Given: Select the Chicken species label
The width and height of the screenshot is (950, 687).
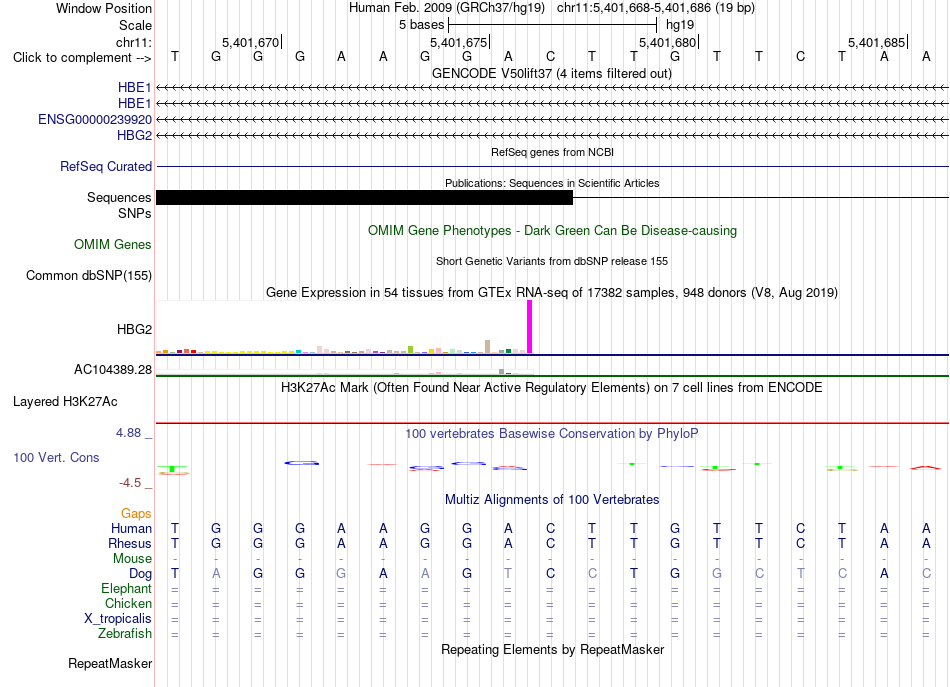Looking at the screenshot, I should pyautogui.click(x=128, y=603).
